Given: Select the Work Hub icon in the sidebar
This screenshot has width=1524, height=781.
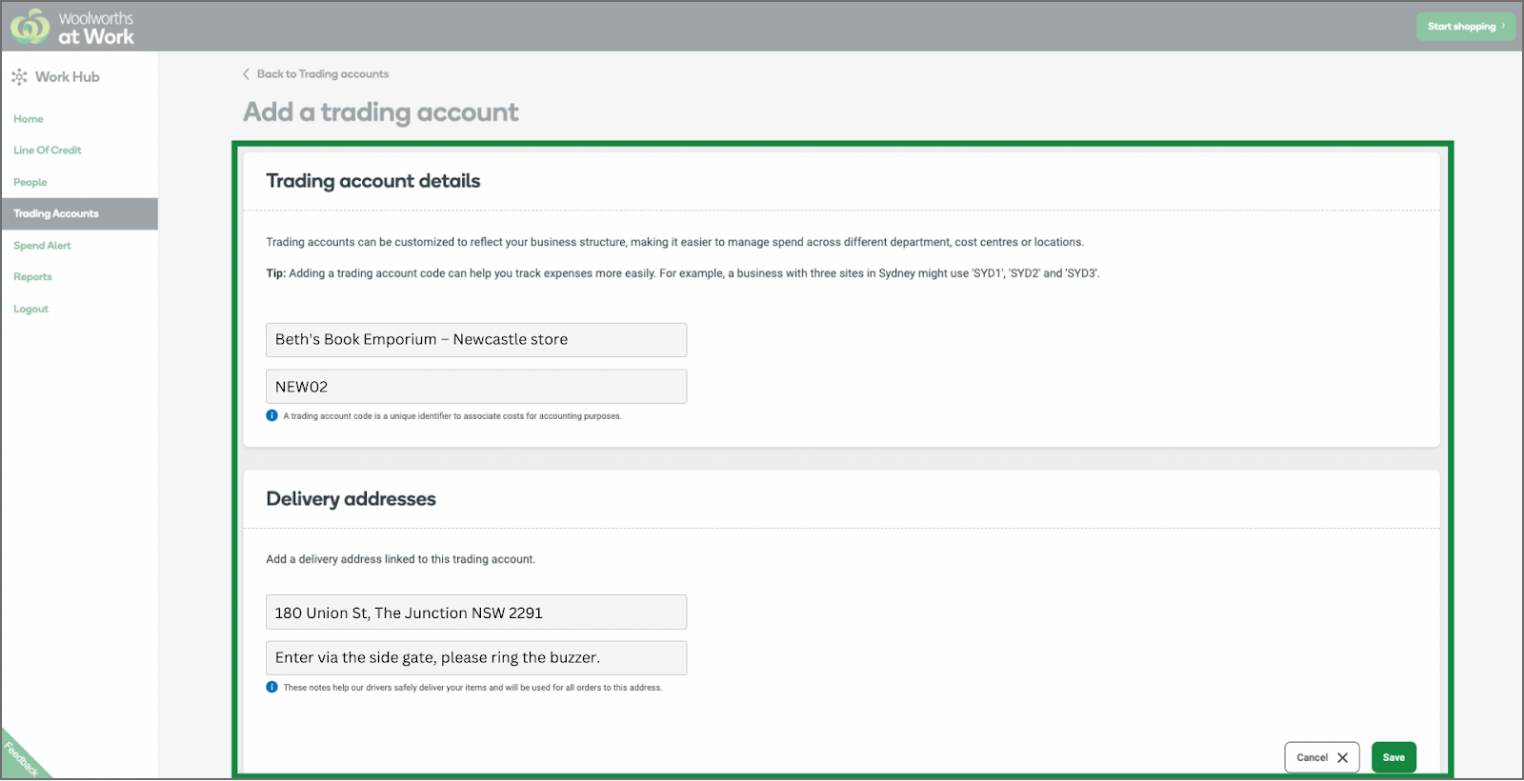Looking at the screenshot, I should [x=20, y=76].
